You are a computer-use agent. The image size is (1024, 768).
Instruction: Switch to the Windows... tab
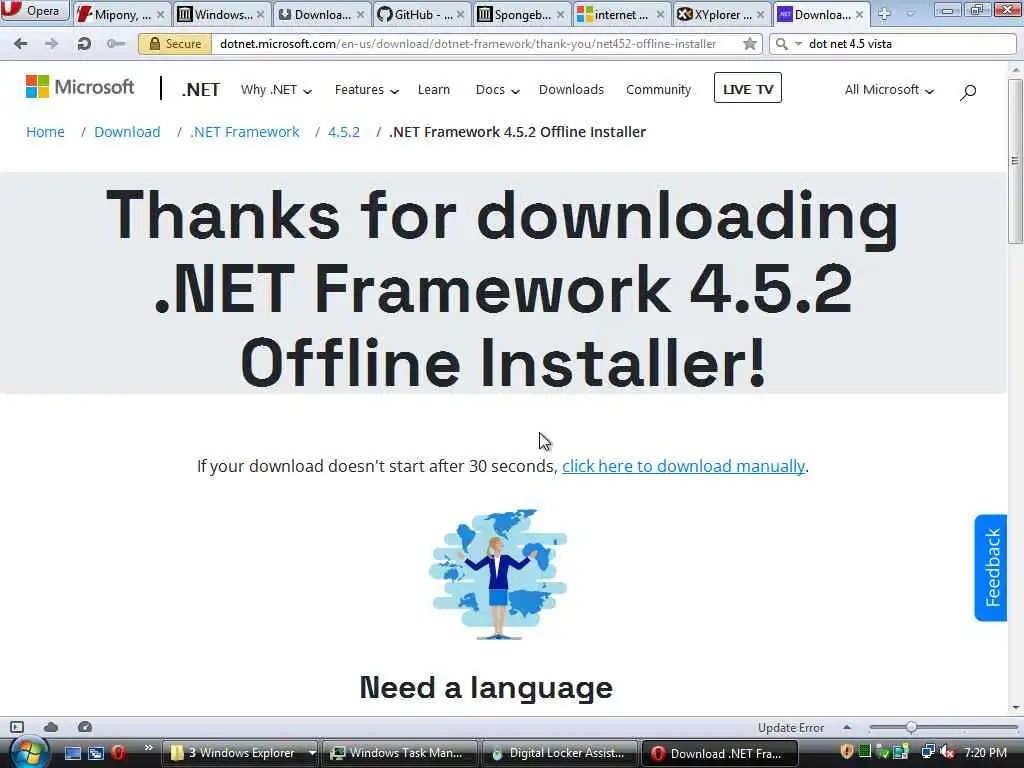point(223,14)
